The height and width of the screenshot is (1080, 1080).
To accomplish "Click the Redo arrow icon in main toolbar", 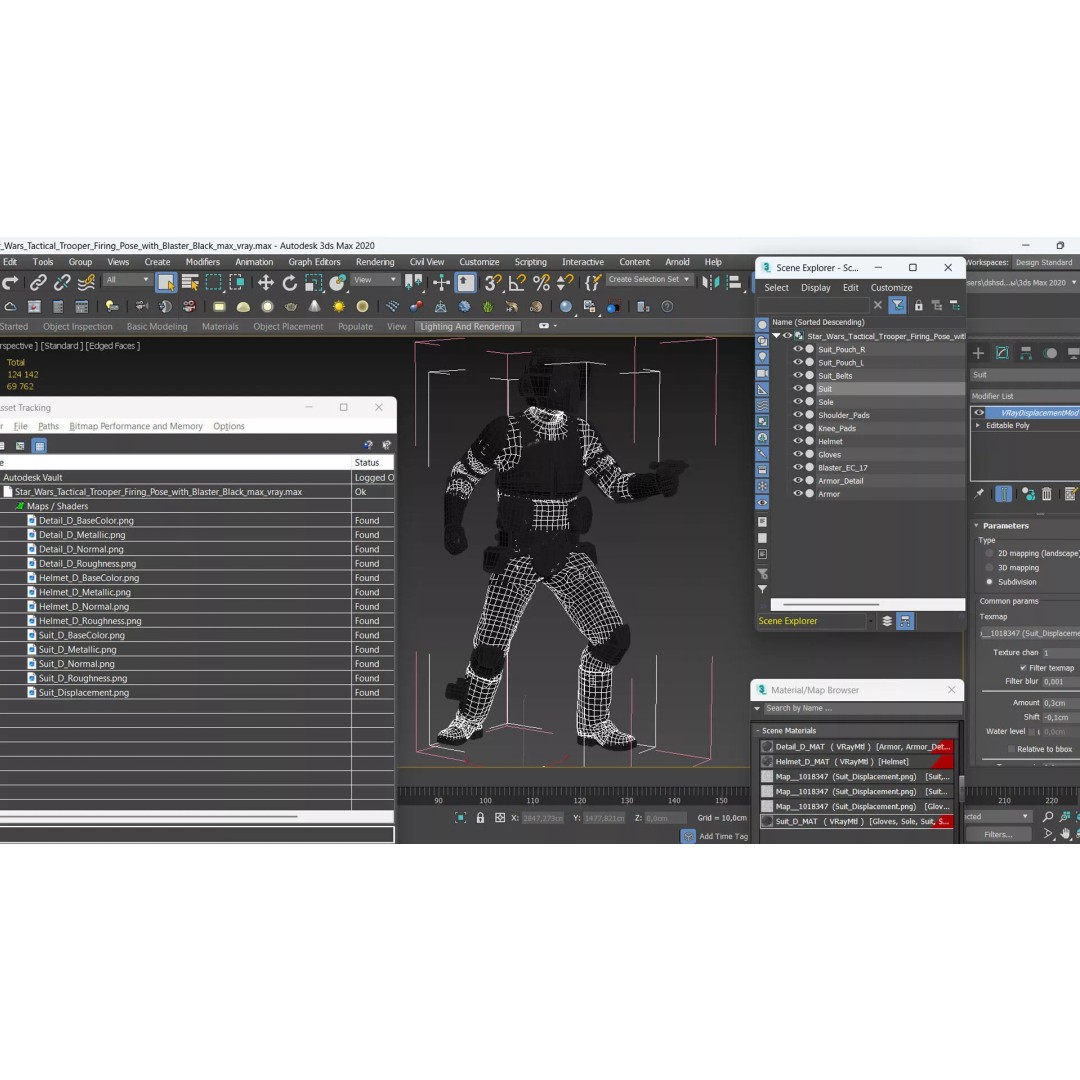I will (10, 282).
